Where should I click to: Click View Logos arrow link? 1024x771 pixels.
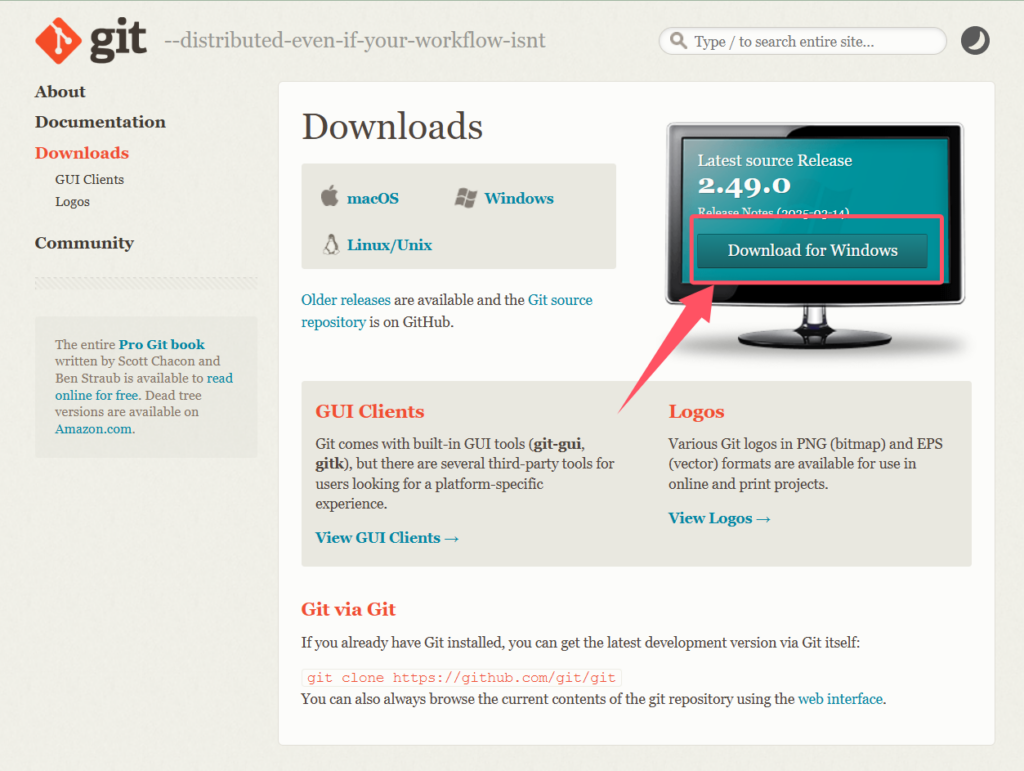tap(719, 518)
